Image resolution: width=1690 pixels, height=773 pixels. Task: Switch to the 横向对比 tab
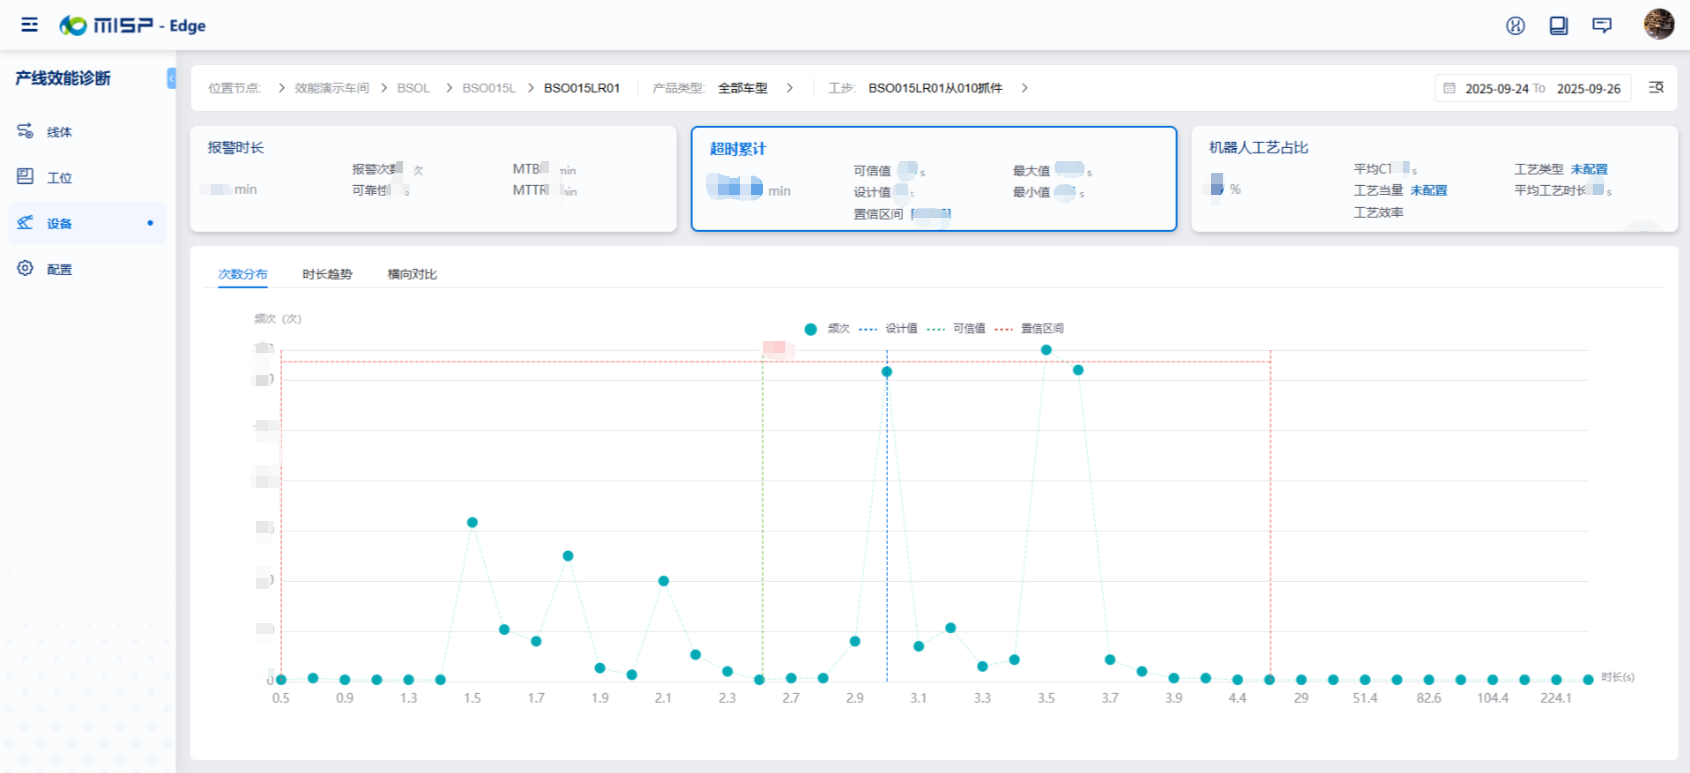coord(412,274)
